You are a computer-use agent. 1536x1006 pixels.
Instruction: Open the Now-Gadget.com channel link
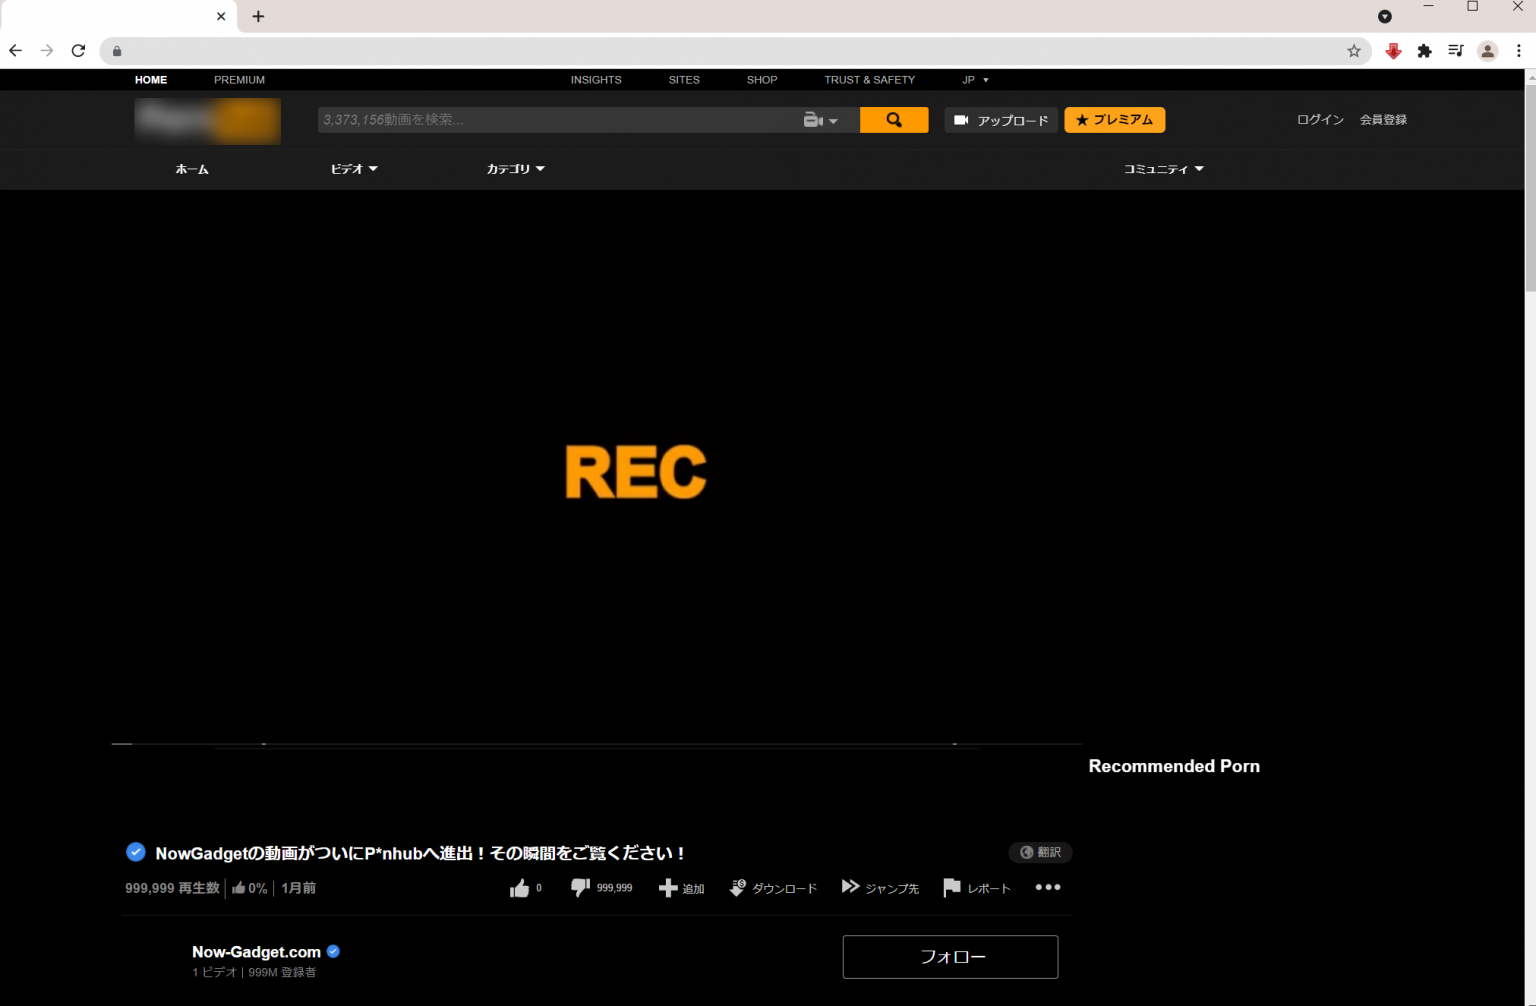tap(256, 952)
